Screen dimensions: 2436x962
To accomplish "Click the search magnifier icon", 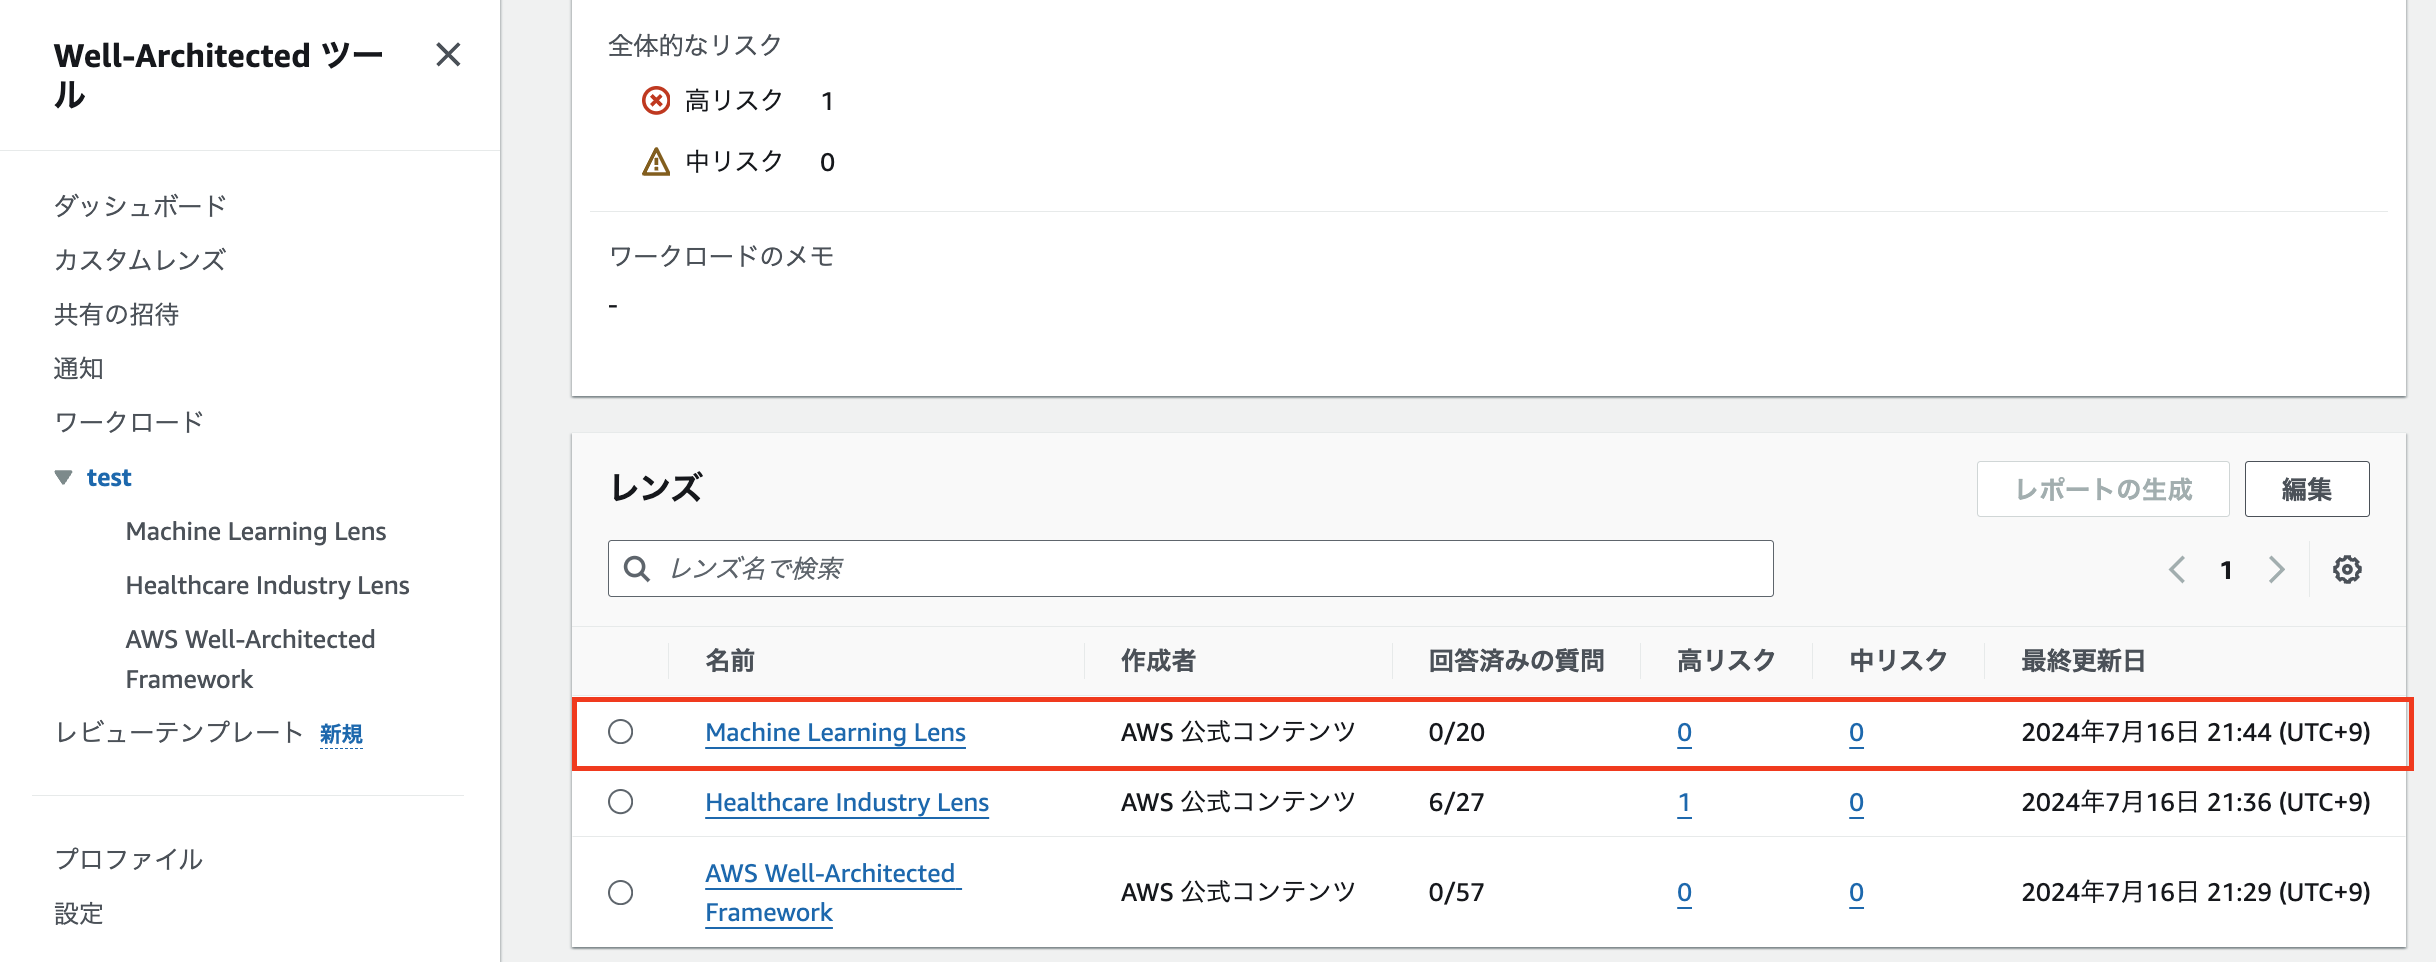I will click(637, 569).
